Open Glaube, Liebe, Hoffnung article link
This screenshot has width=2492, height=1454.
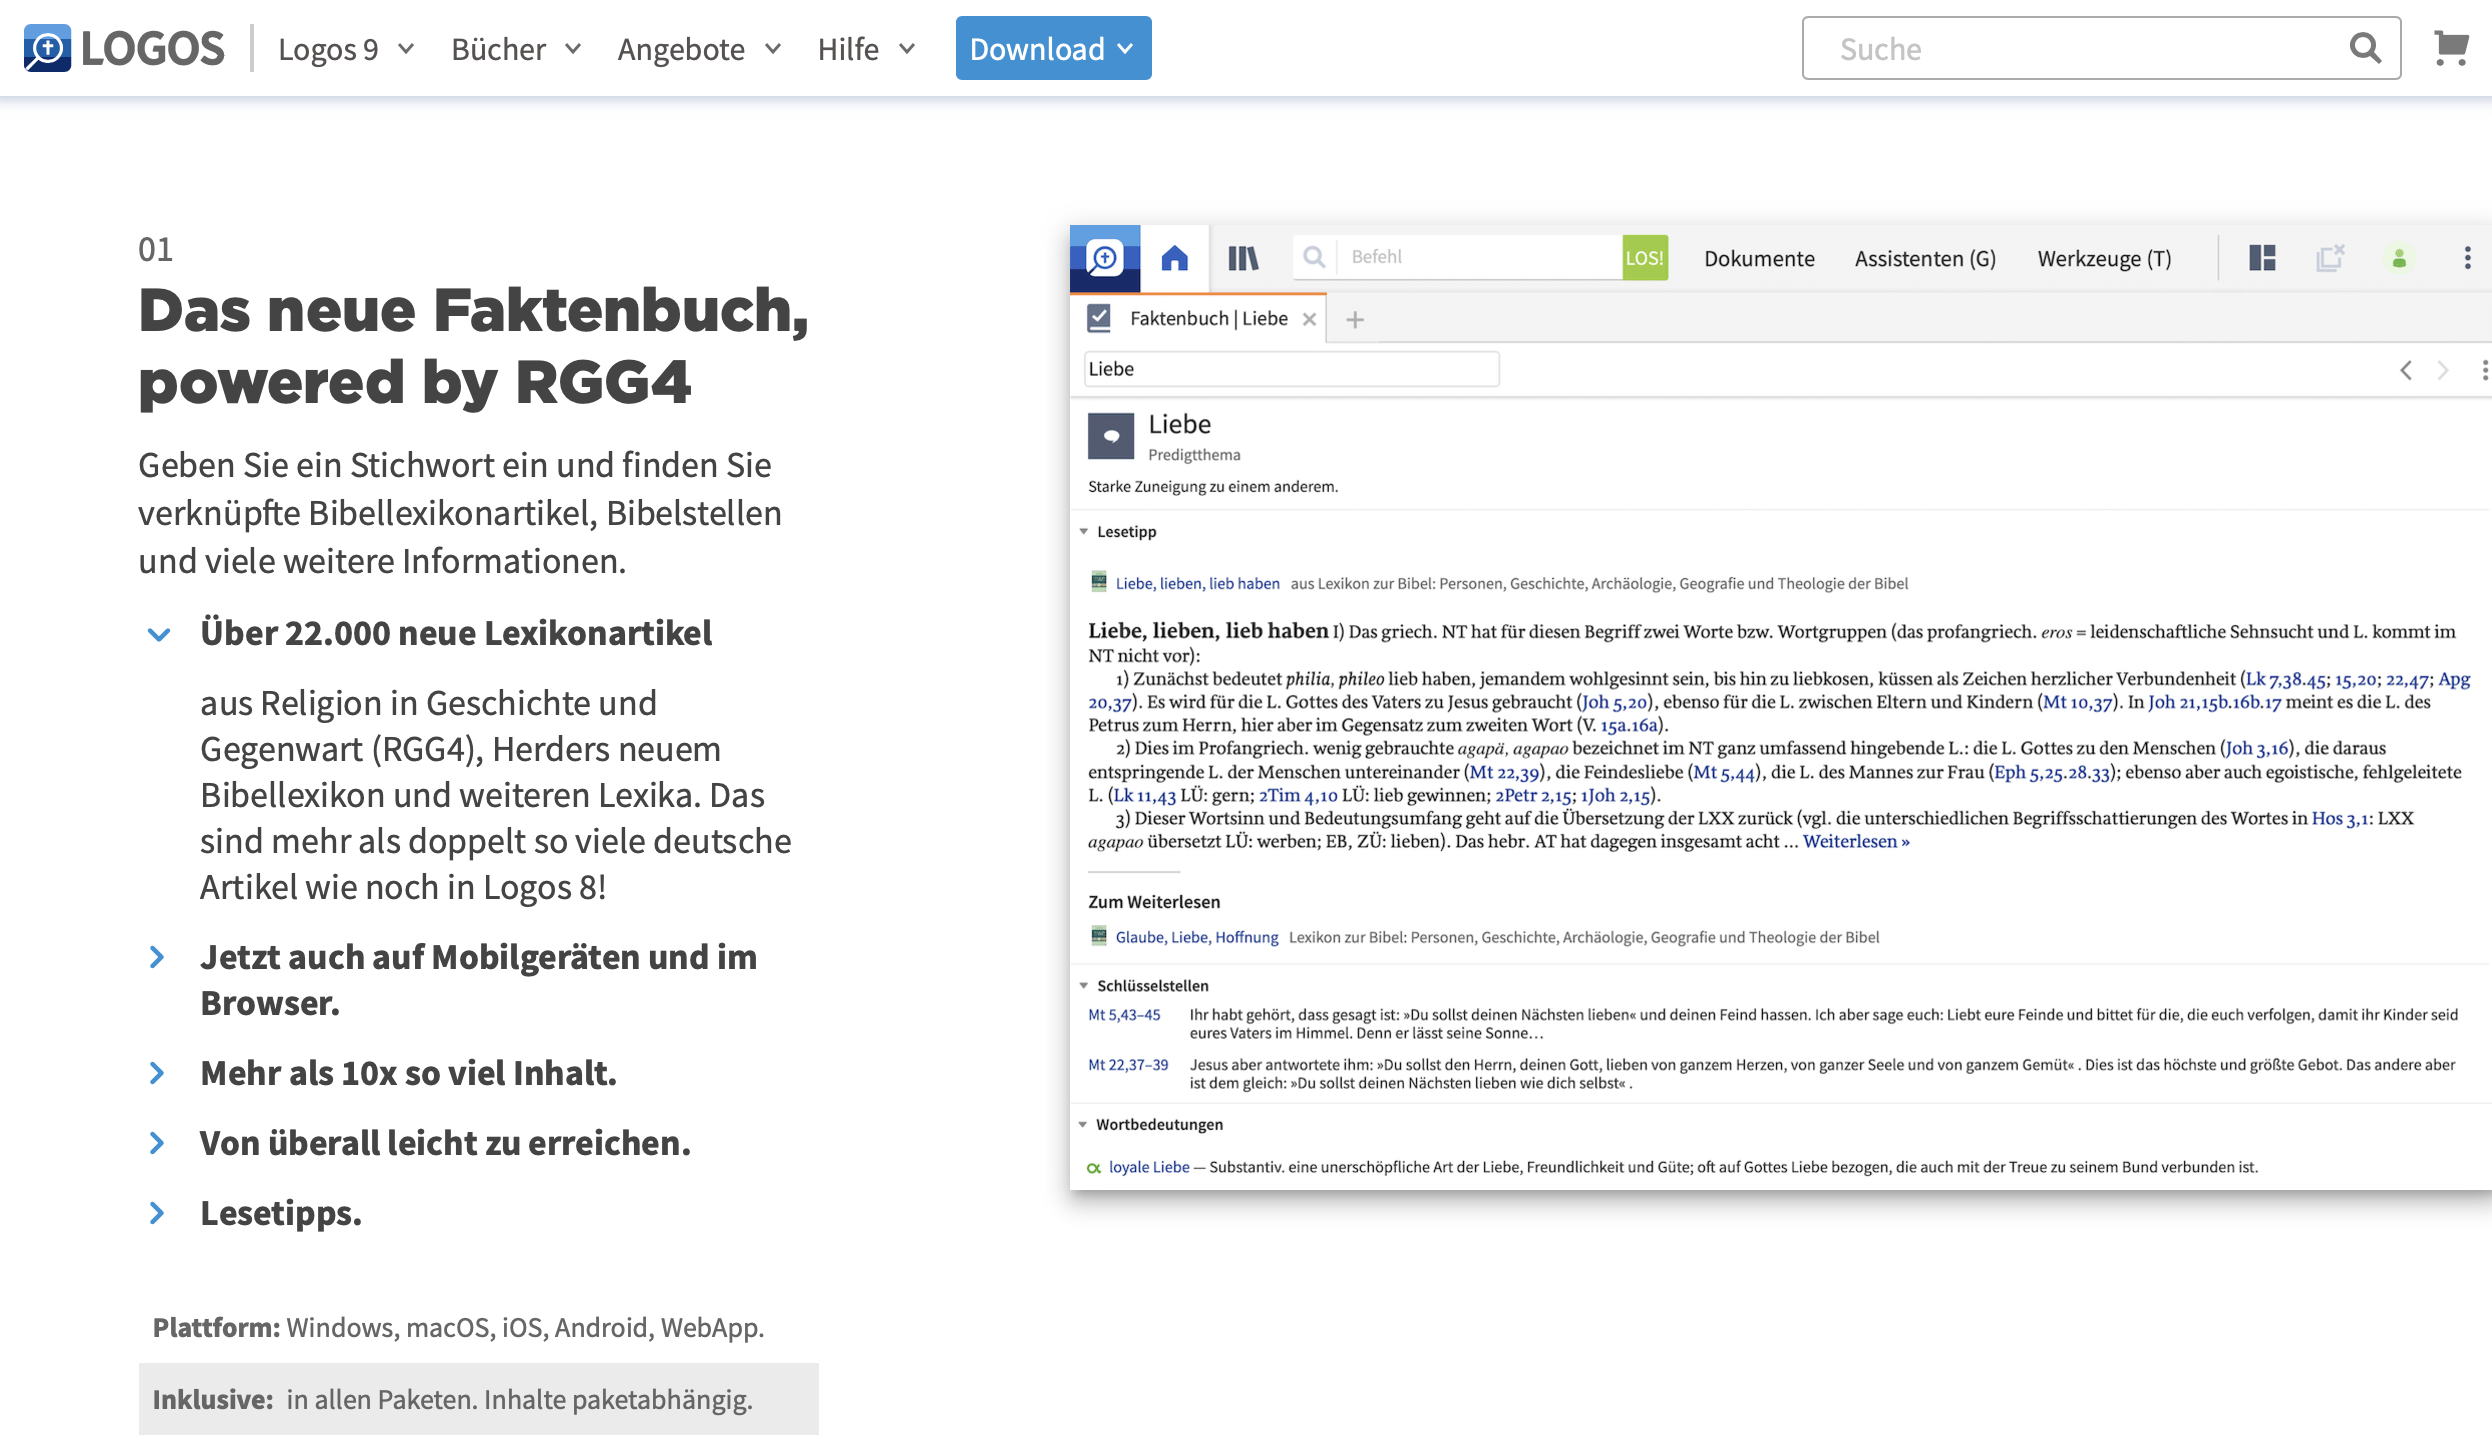click(1196, 937)
